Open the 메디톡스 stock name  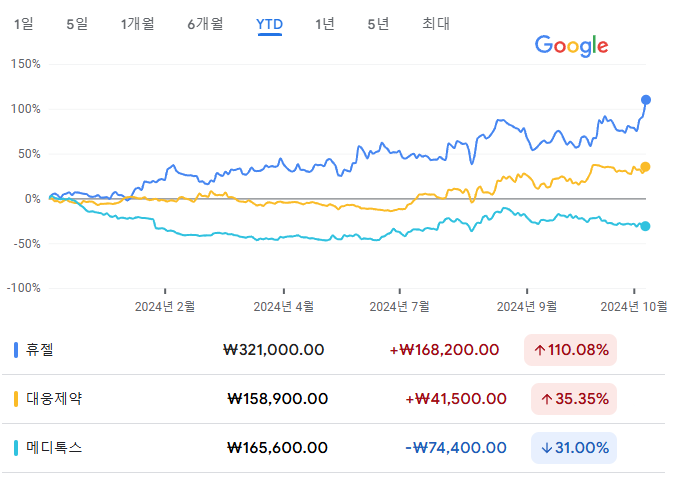click(x=54, y=448)
